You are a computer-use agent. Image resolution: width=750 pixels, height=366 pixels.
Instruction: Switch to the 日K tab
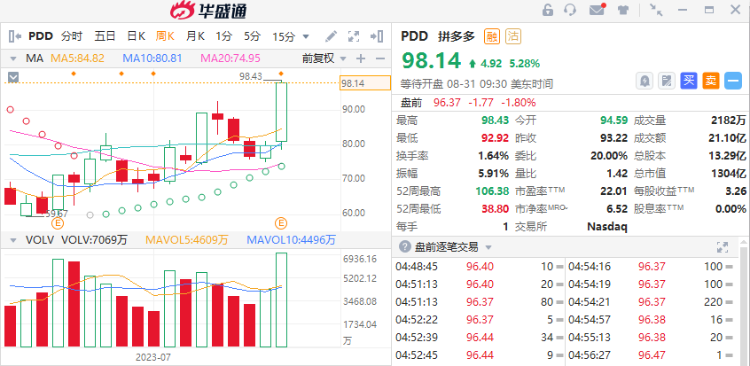tap(136, 36)
